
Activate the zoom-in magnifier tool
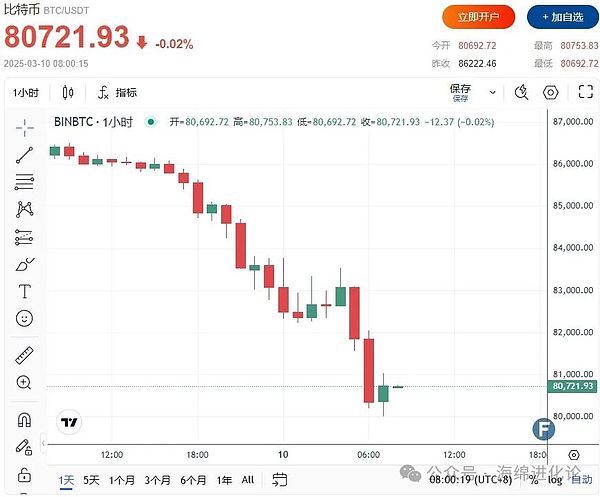tap(24, 382)
